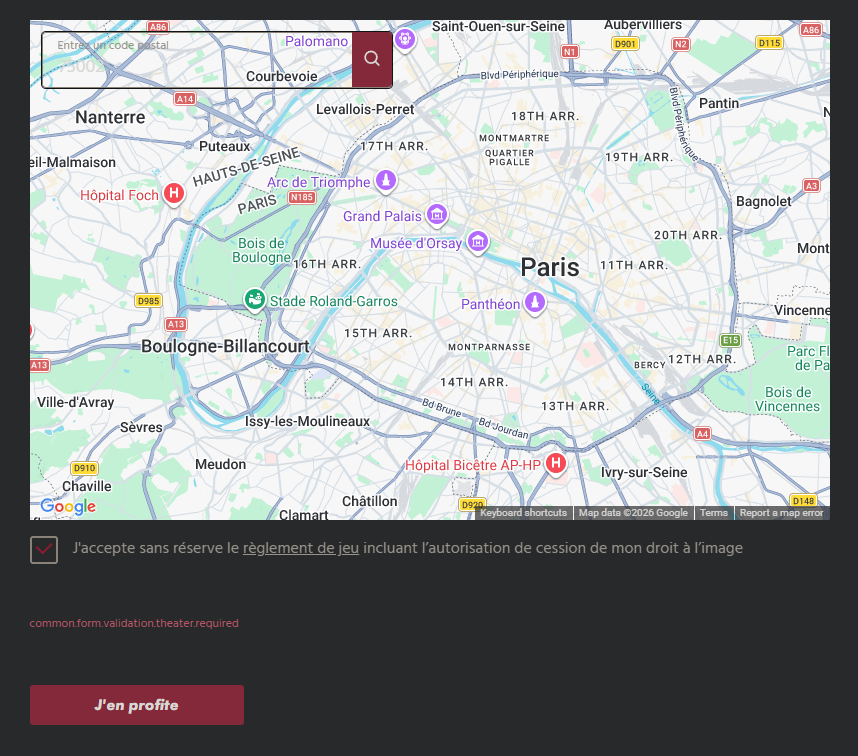Click the D985 road shield
The height and width of the screenshot is (756, 858).
click(x=148, y=301)
